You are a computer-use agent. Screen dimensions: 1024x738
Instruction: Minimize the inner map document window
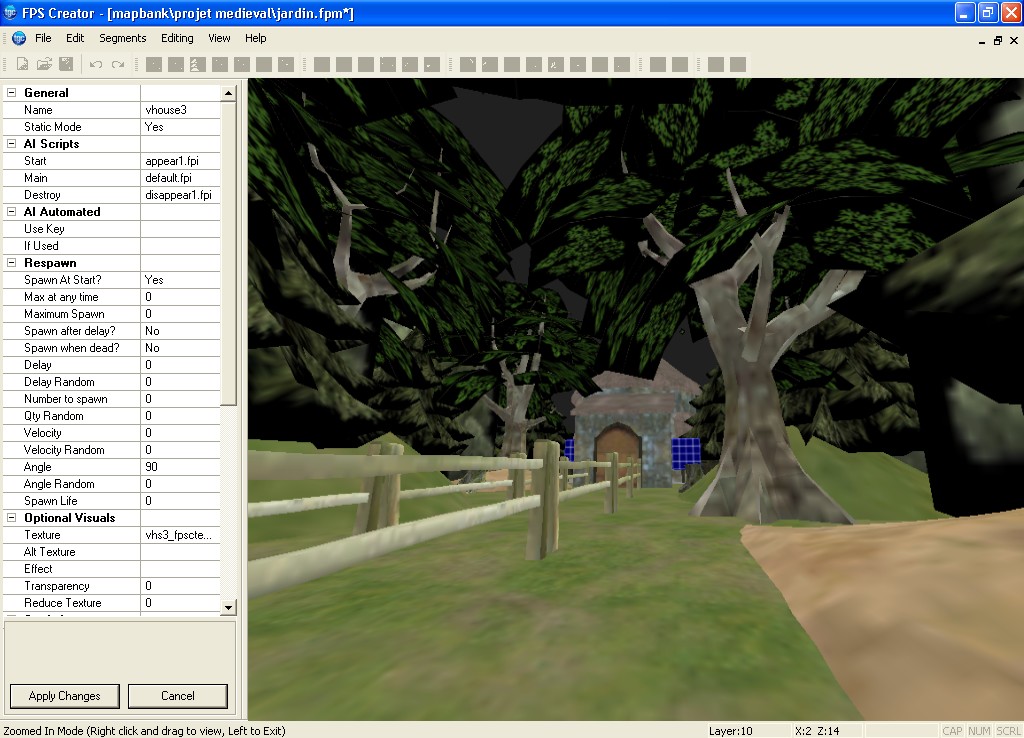982,40
